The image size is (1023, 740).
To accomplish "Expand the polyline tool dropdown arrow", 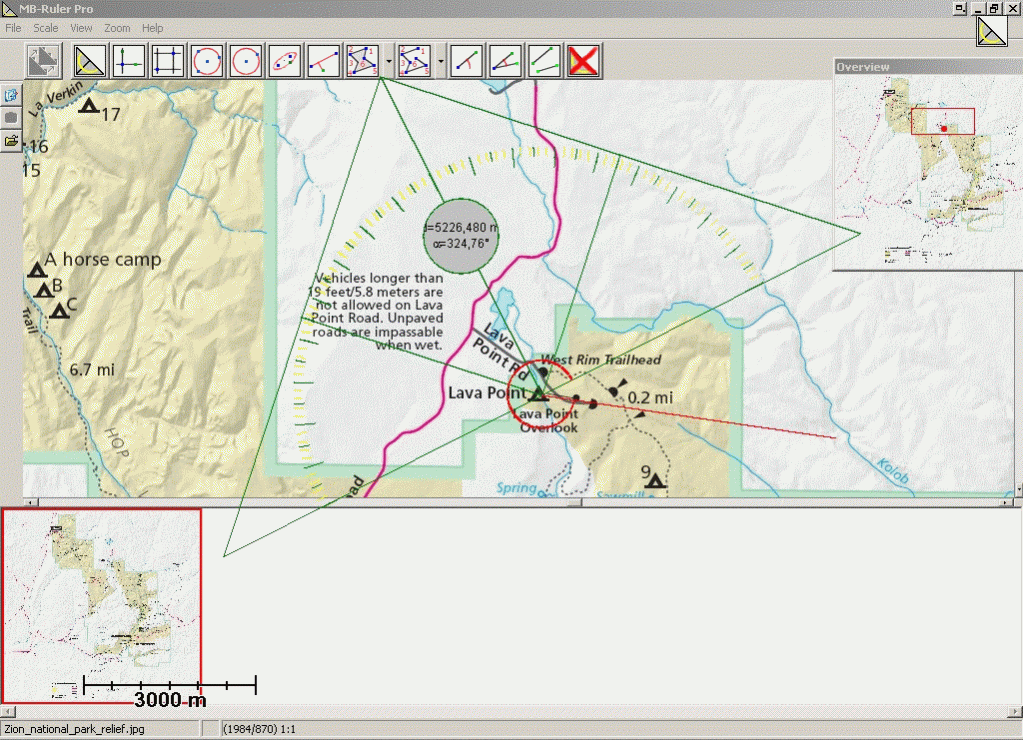I will [441, 61].
